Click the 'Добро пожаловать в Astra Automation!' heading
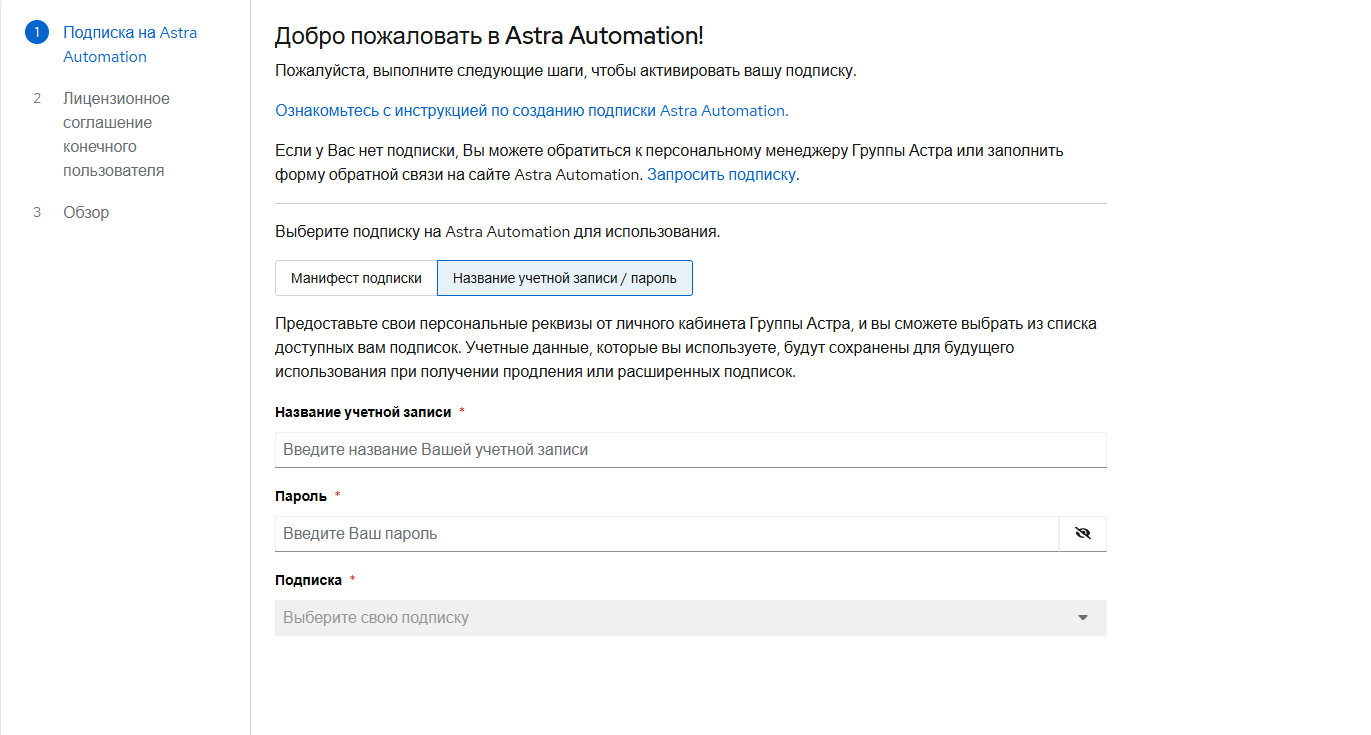 pyautogui.click(x=489, y=36)
